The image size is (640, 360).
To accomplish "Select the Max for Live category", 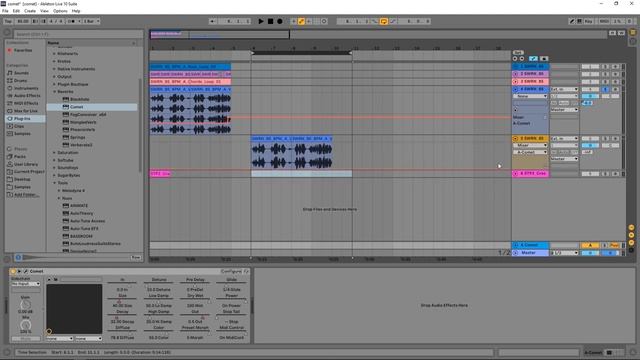I will pyautogui.click(x=26, y=111).
